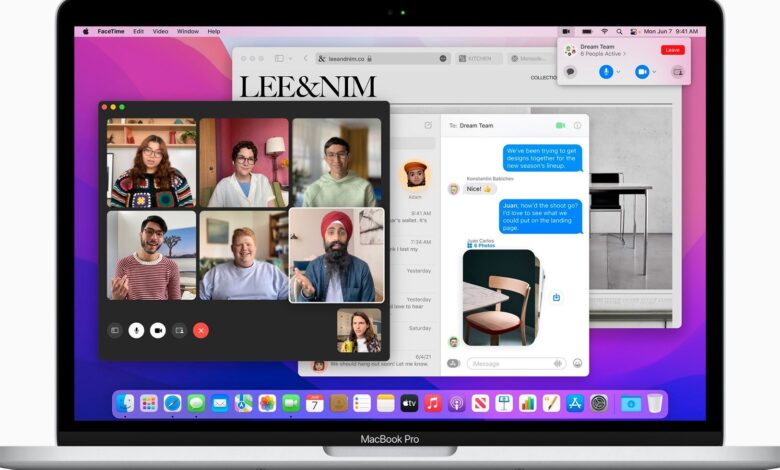Open Help menu
This screenshot has height=470, width=780.
click(214, 31)
